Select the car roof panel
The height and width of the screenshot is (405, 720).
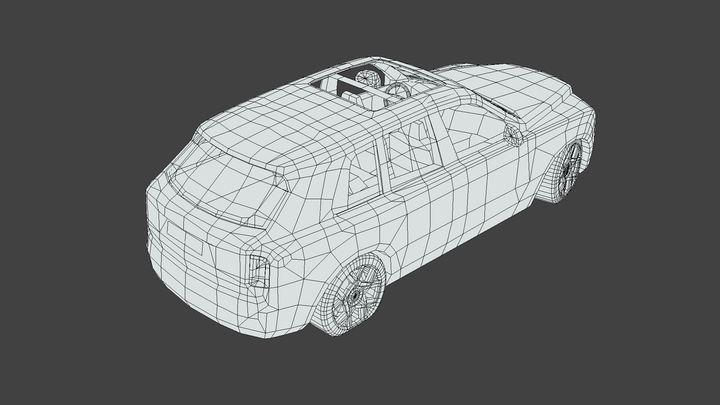(290, 125)
